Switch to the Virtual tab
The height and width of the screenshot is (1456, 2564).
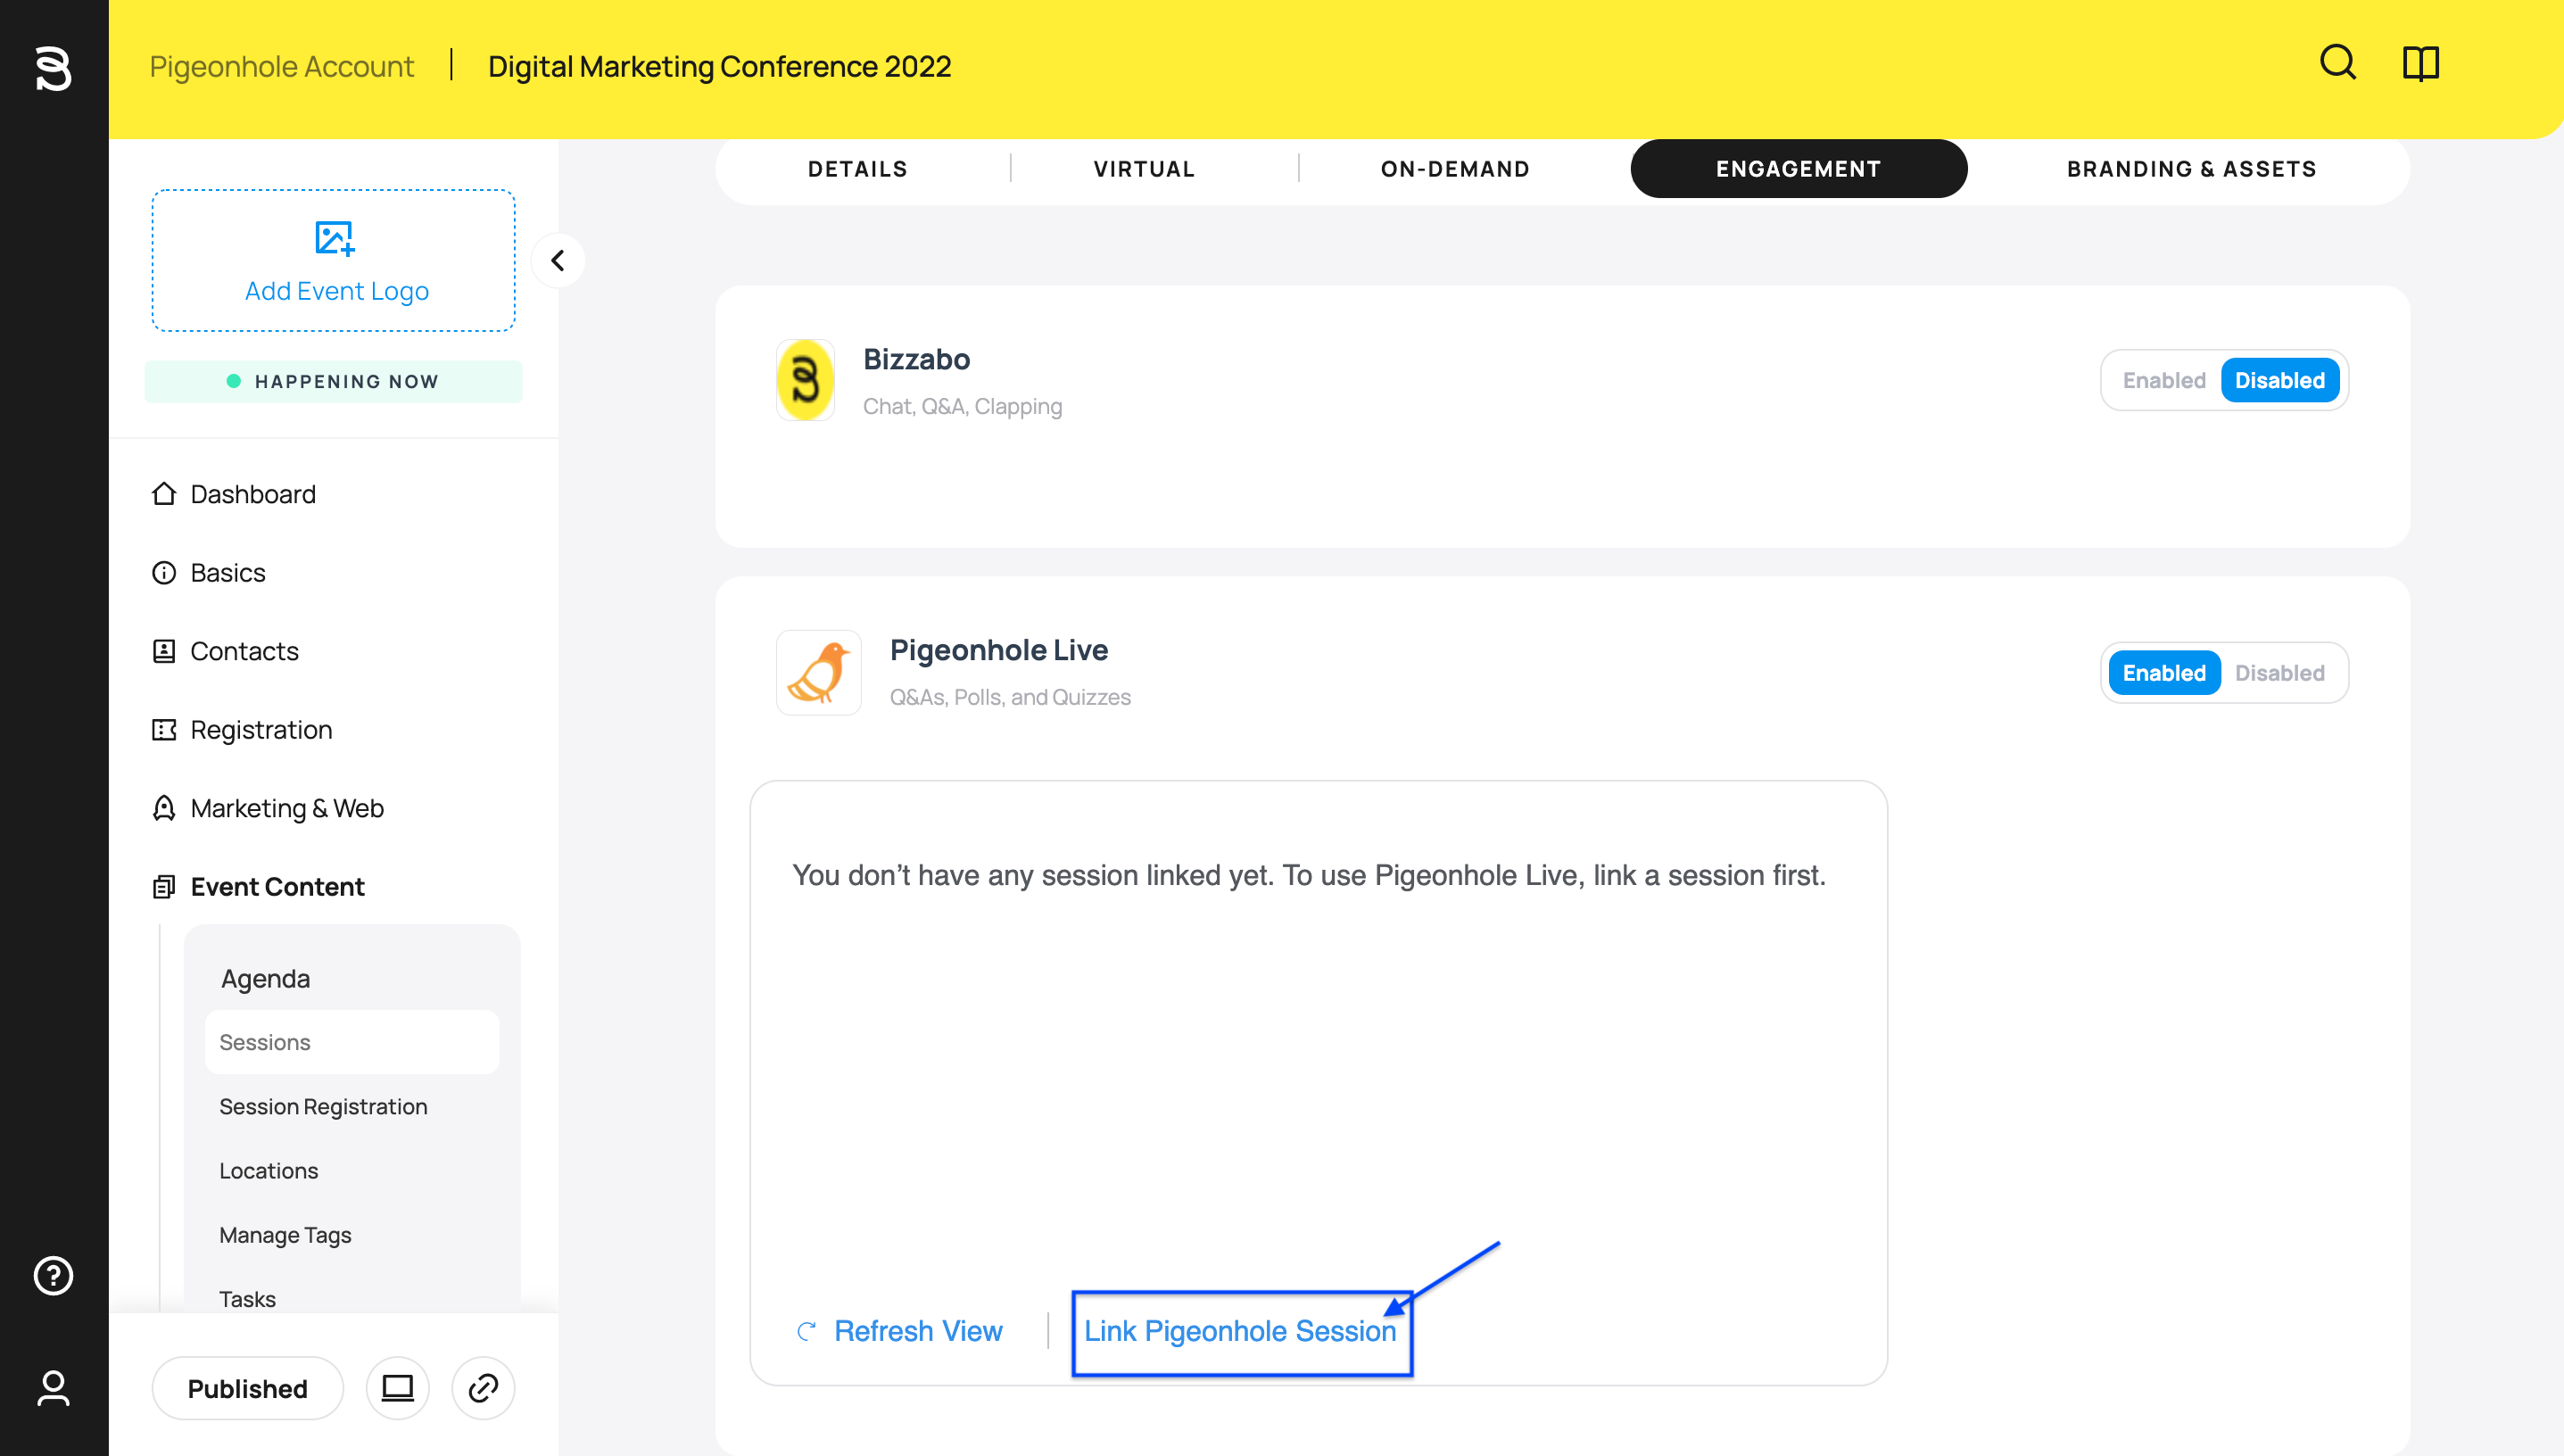pos(1144,169)
